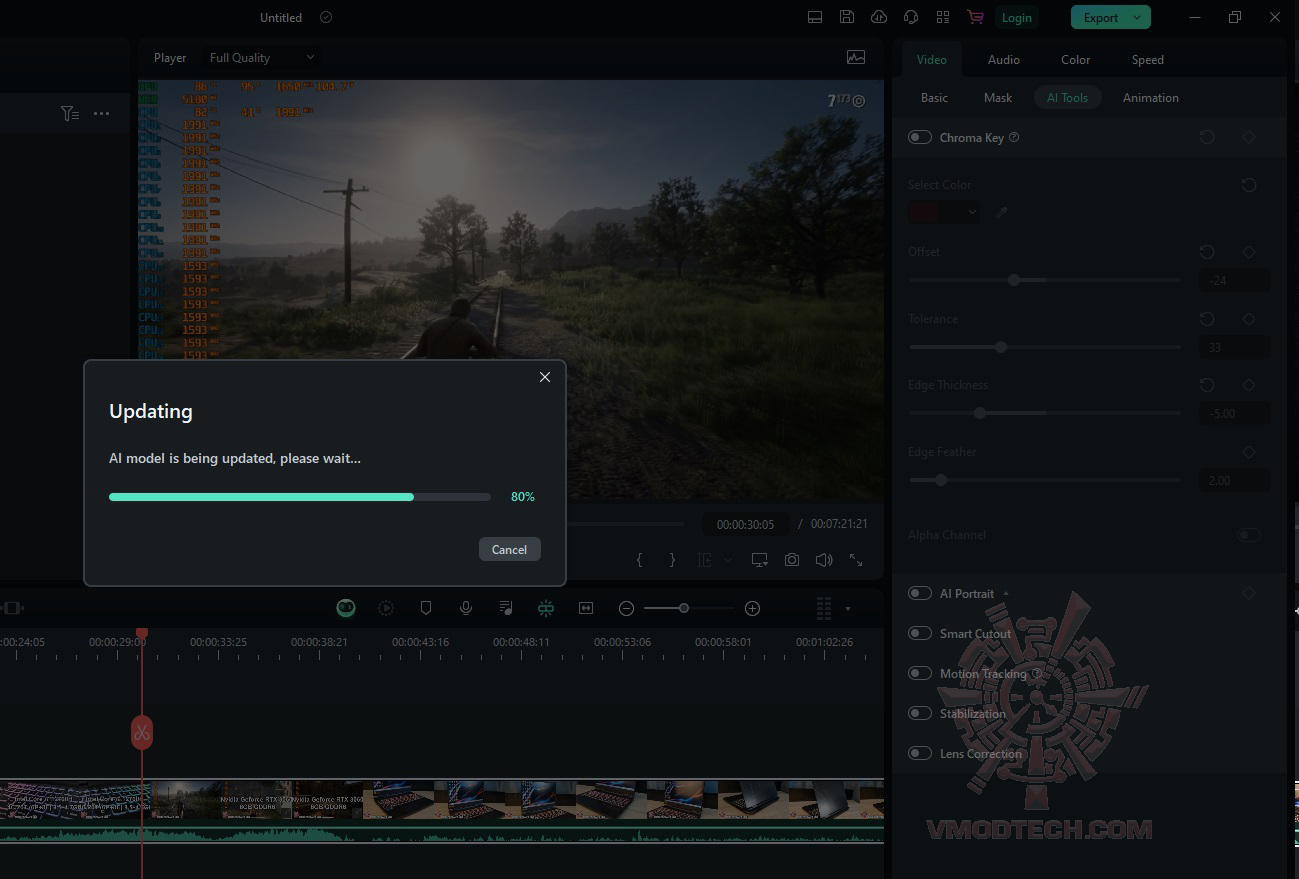The image size is (1299, 879).
Task: Click the scissors split icon on playhead
Action: pyautogui.click(x=142, y=733)
